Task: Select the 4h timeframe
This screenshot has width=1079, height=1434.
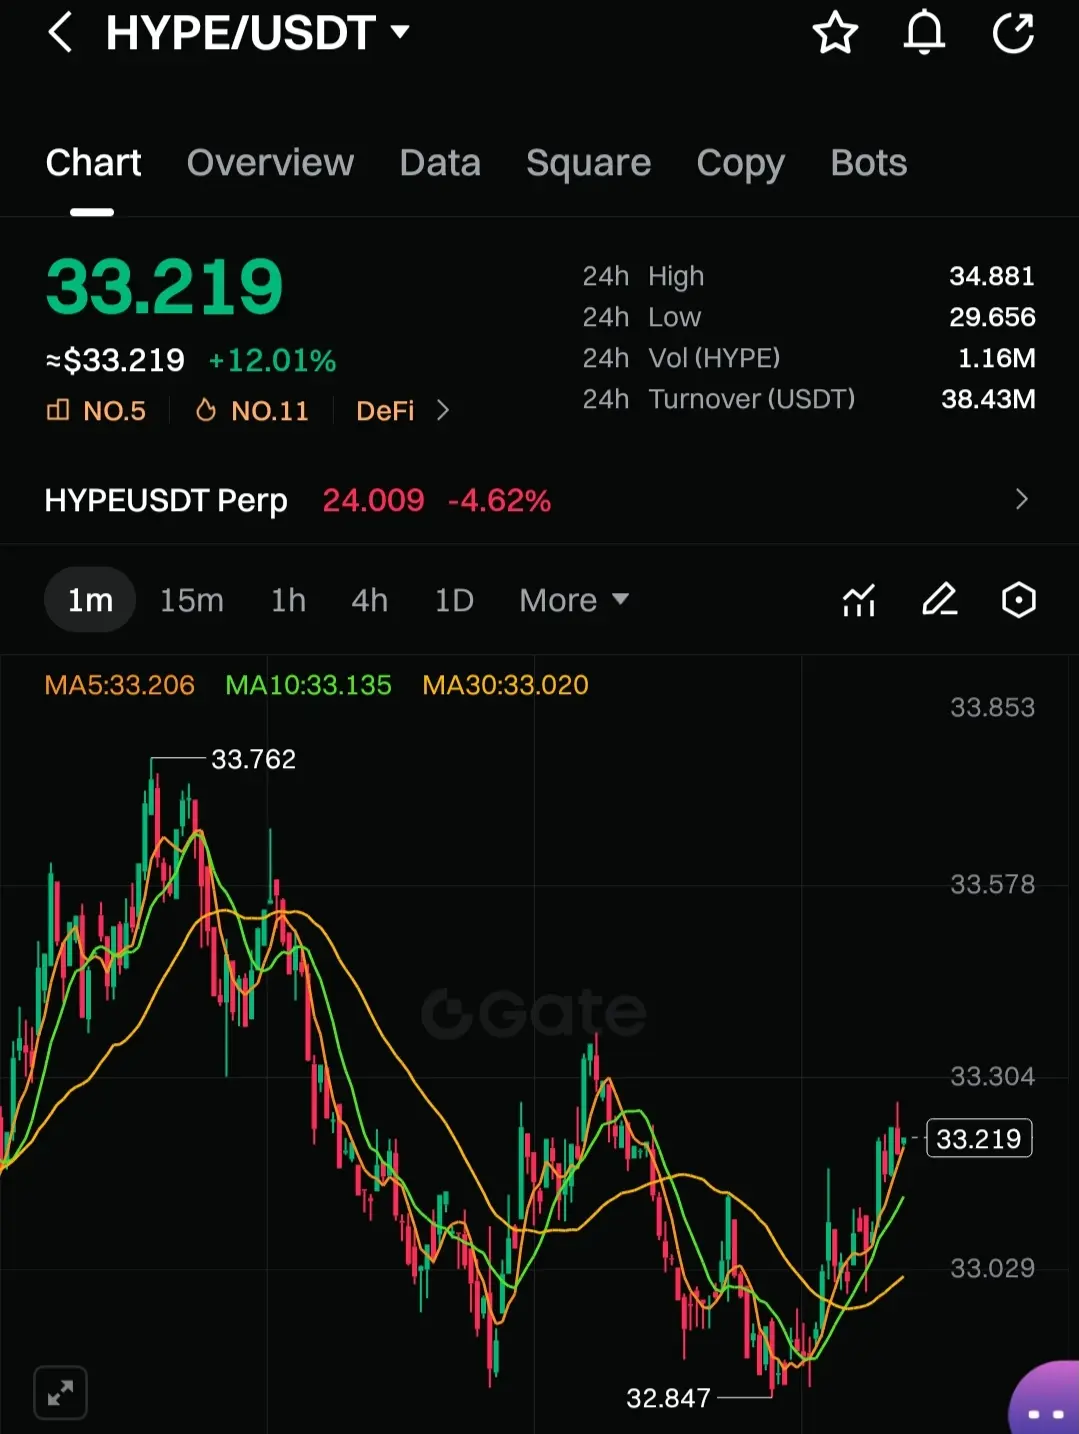Action: pos(369,600)
